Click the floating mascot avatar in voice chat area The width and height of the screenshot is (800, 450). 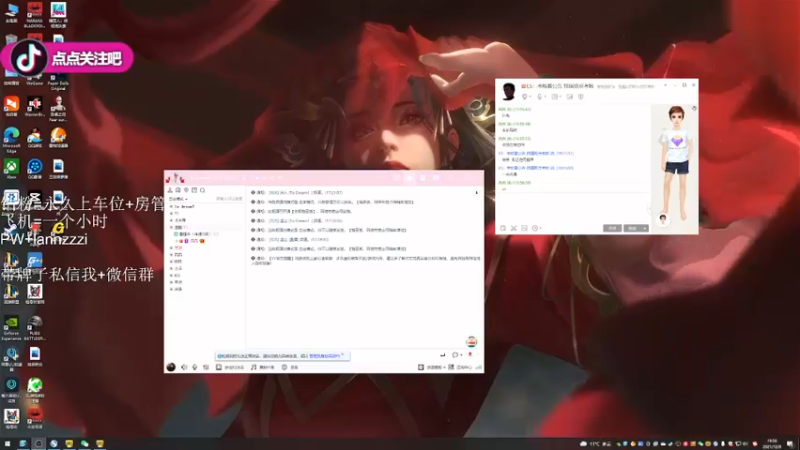(471, 341)
